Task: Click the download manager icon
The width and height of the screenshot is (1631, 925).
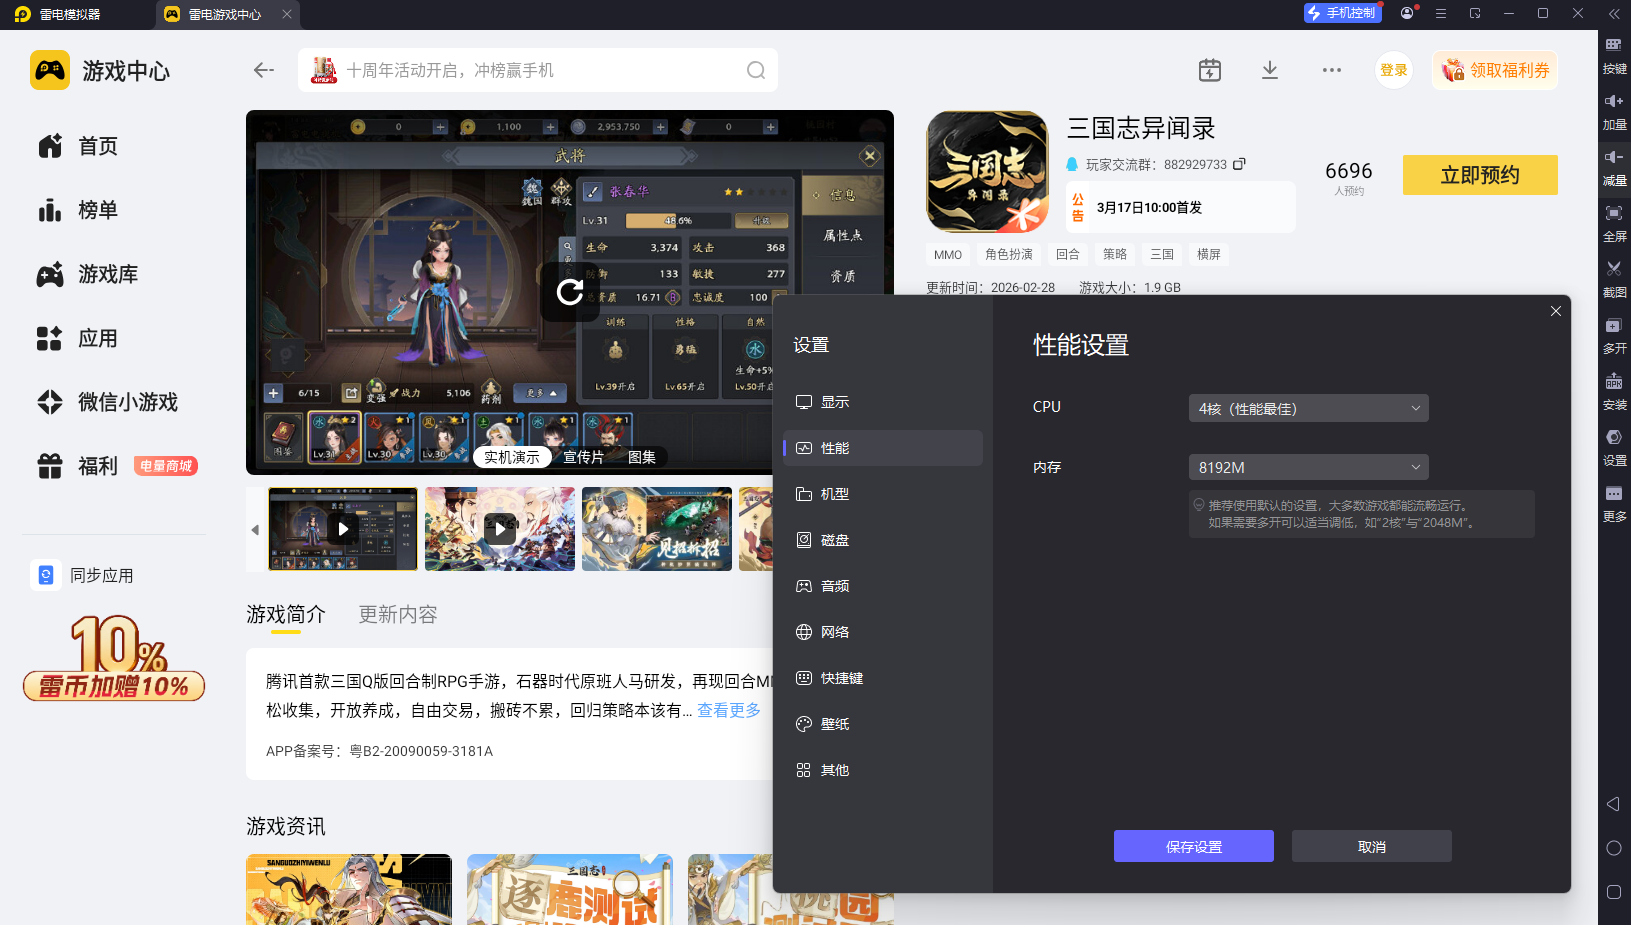Action: pos(1270,70)
